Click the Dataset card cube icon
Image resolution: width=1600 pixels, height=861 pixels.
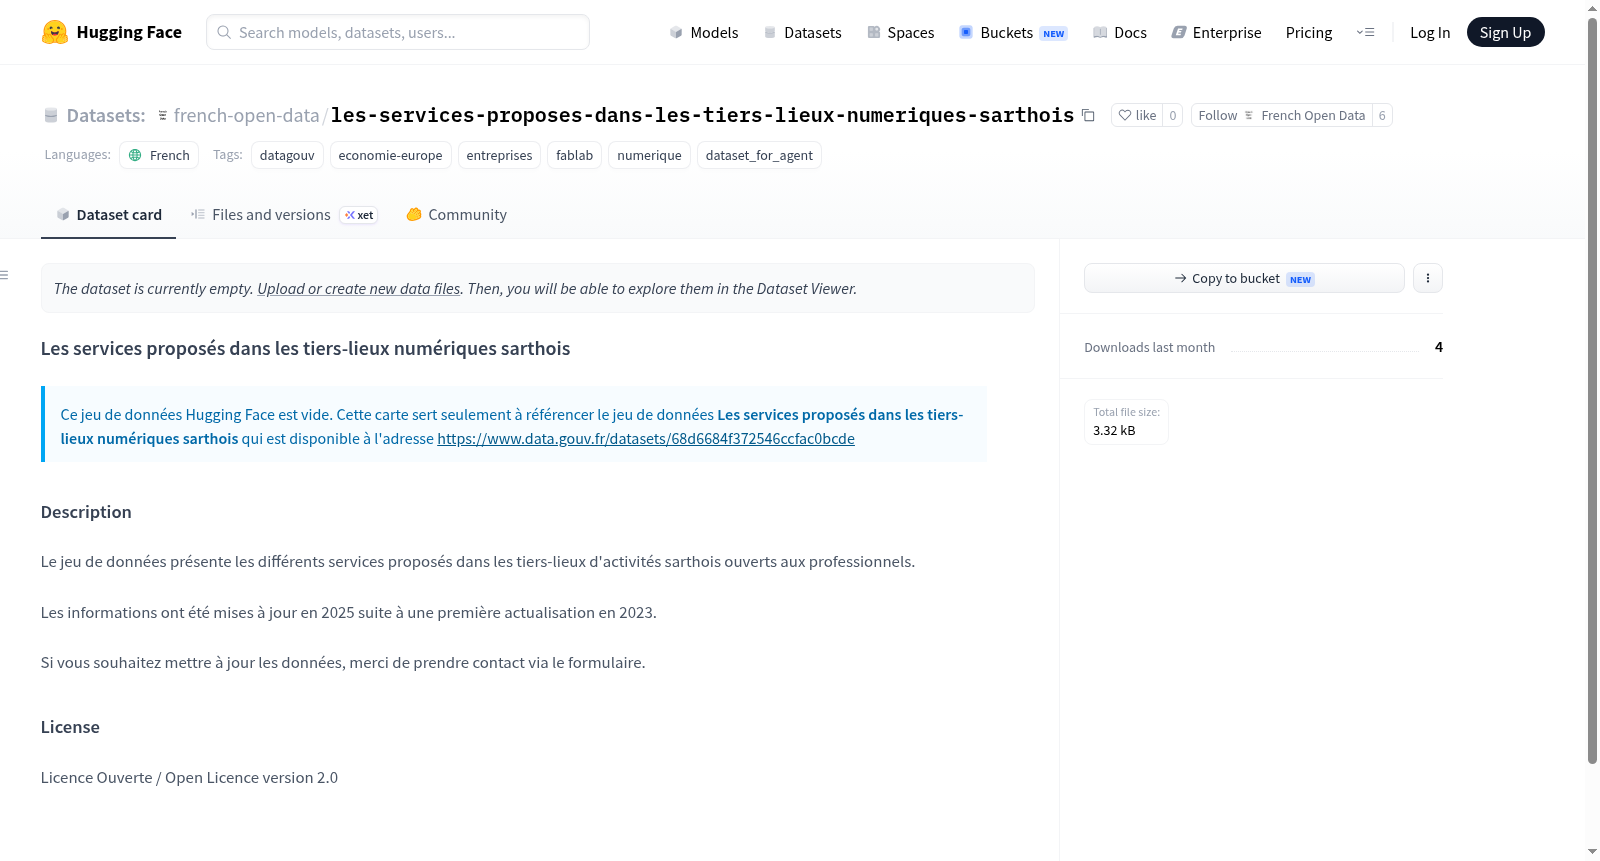pyautogui.click(x=63, y=214)
